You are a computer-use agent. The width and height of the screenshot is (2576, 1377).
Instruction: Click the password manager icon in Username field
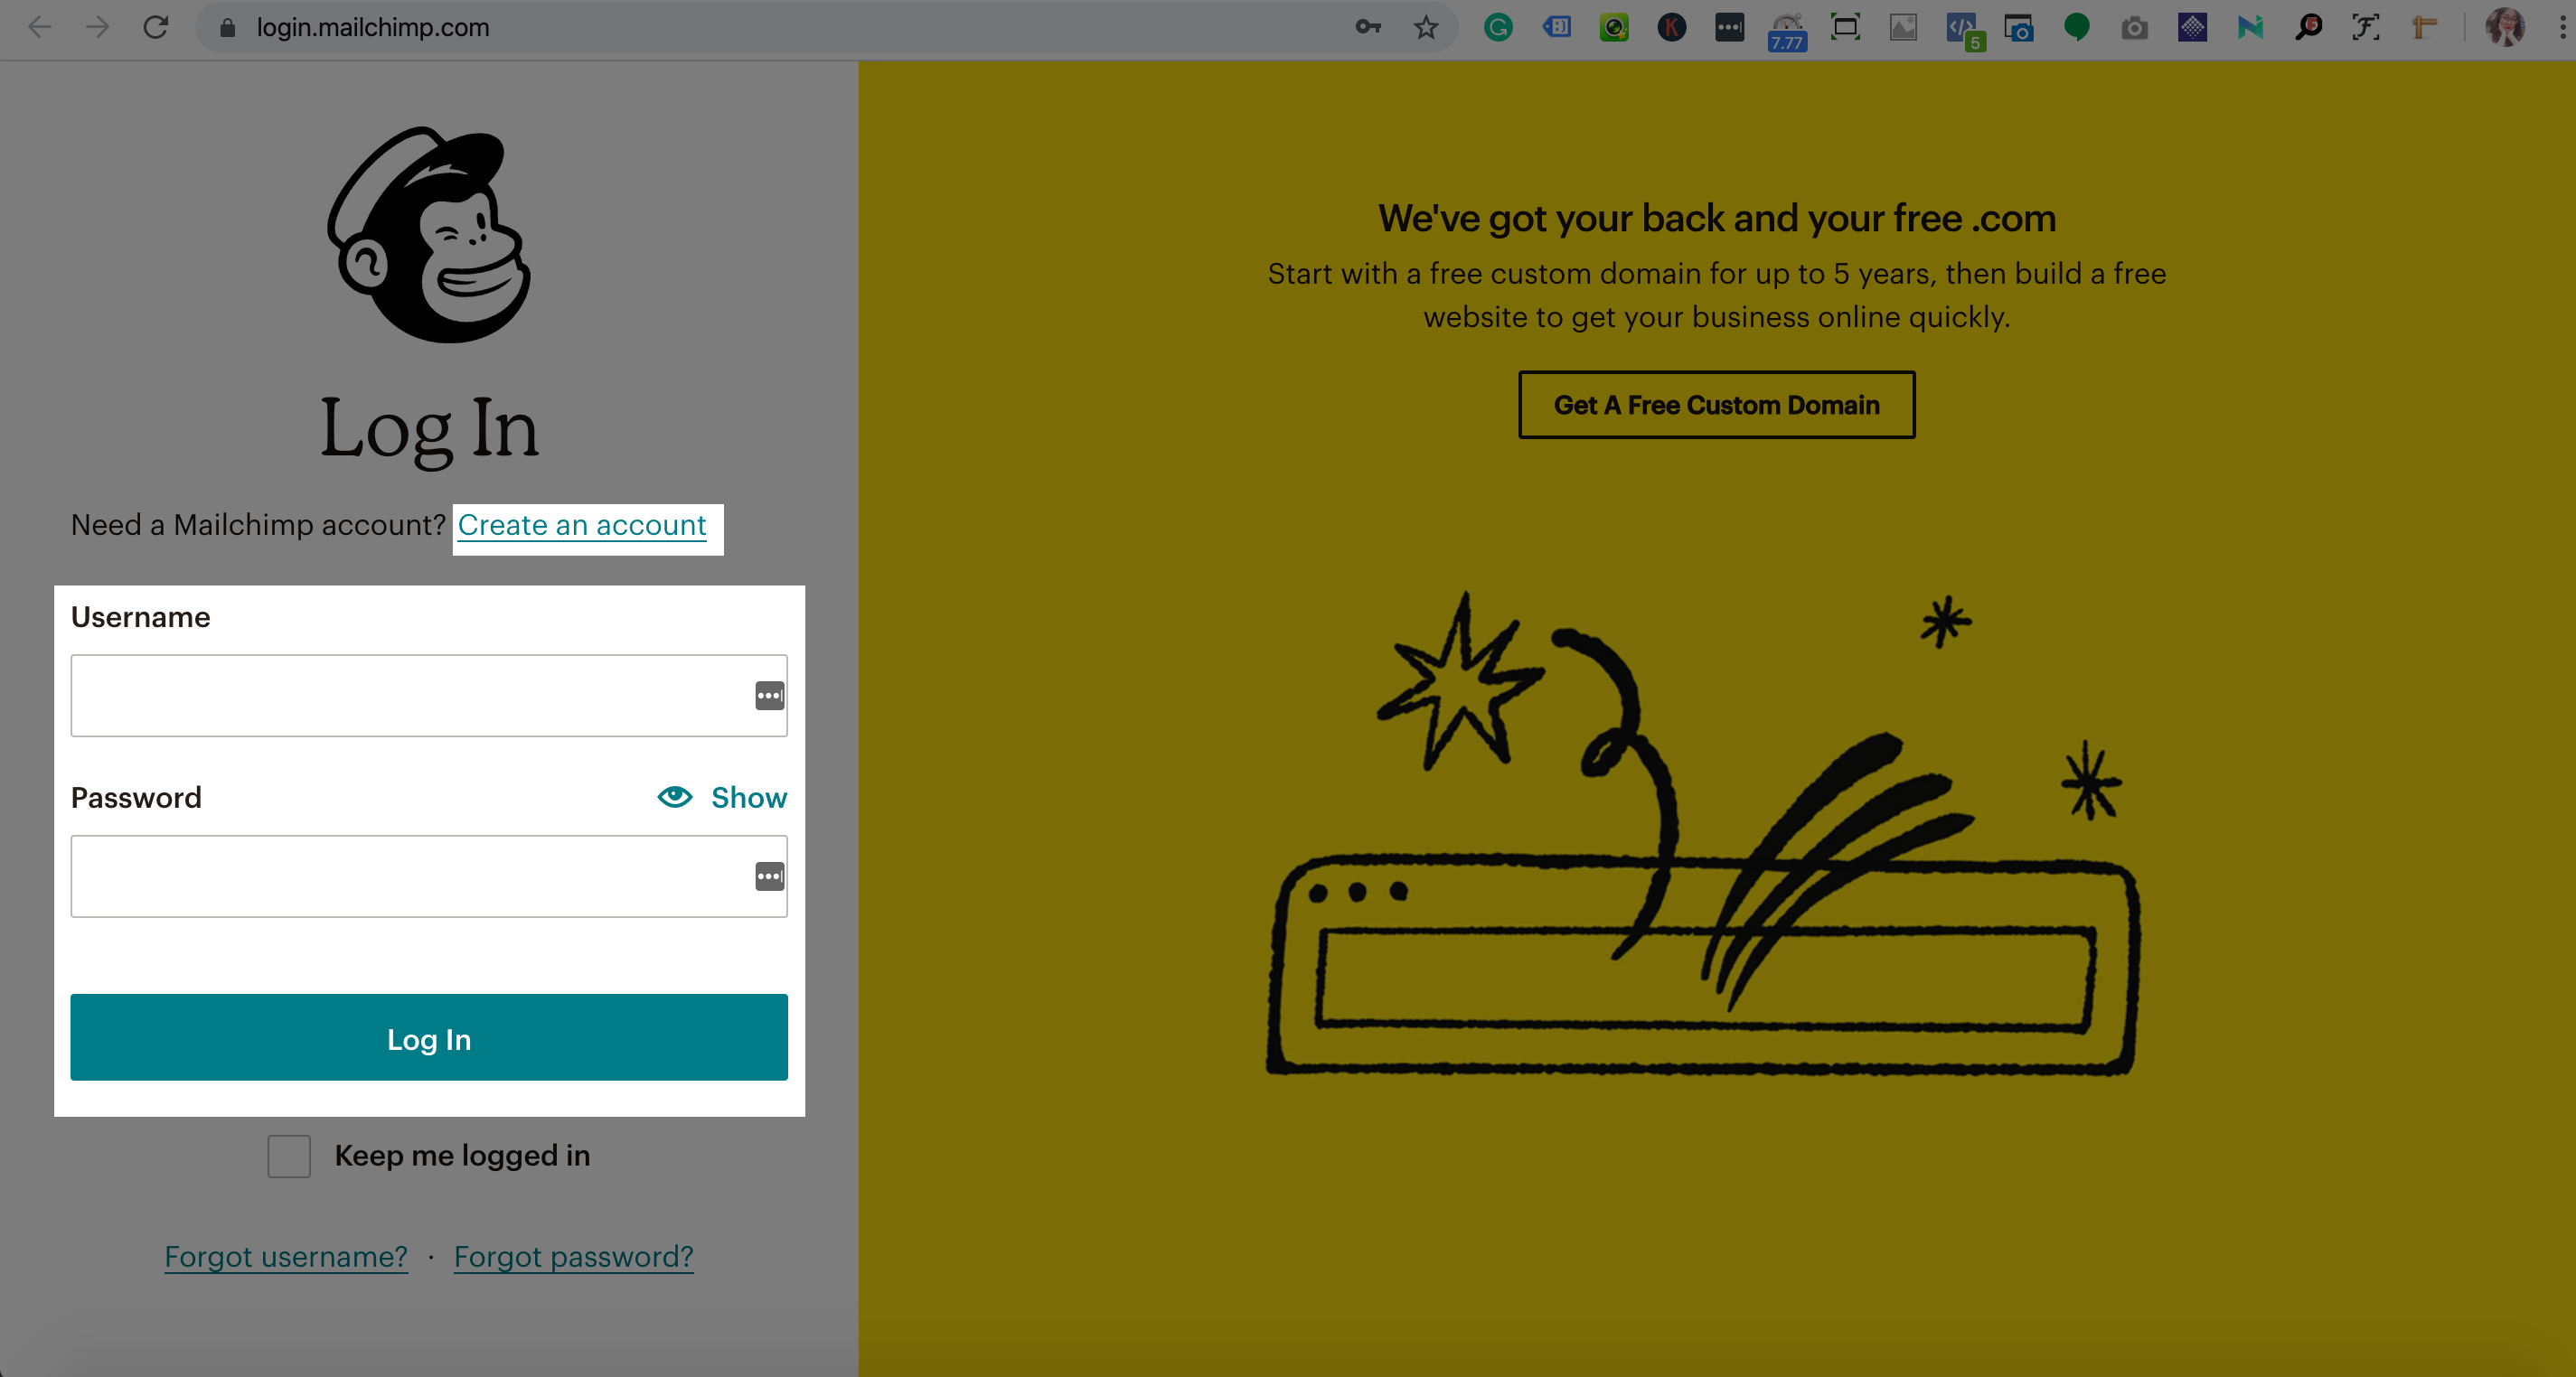click(x=769, y=695)
